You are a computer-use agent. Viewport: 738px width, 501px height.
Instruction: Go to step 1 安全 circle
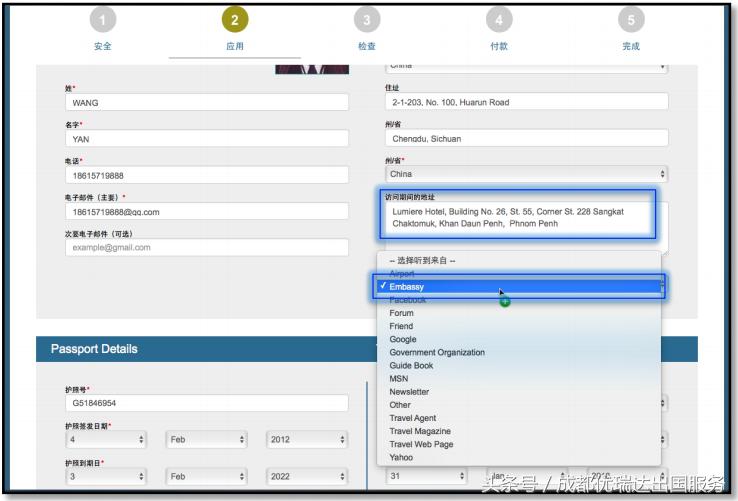click(x=103, y=20)
